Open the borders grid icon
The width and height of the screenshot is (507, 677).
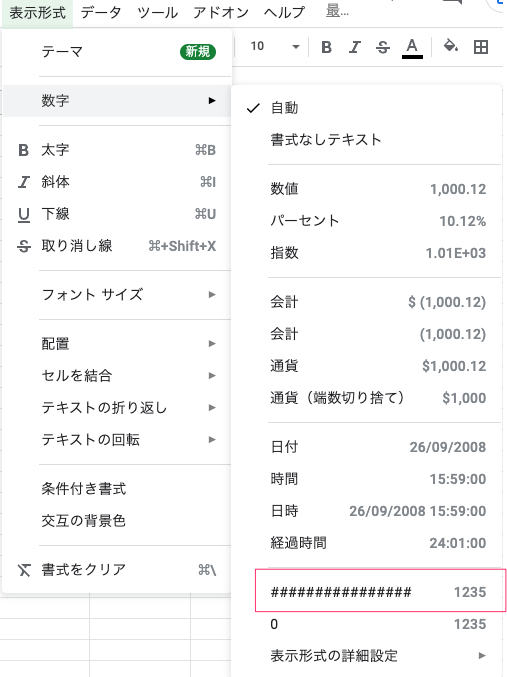click(x=481, y=47)
